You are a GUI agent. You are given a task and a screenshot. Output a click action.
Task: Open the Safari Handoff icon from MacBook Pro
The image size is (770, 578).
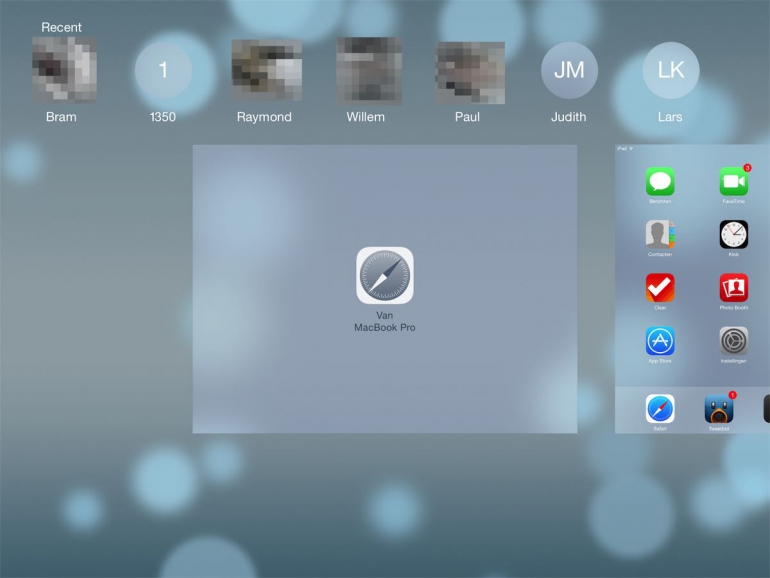(384, 276)
